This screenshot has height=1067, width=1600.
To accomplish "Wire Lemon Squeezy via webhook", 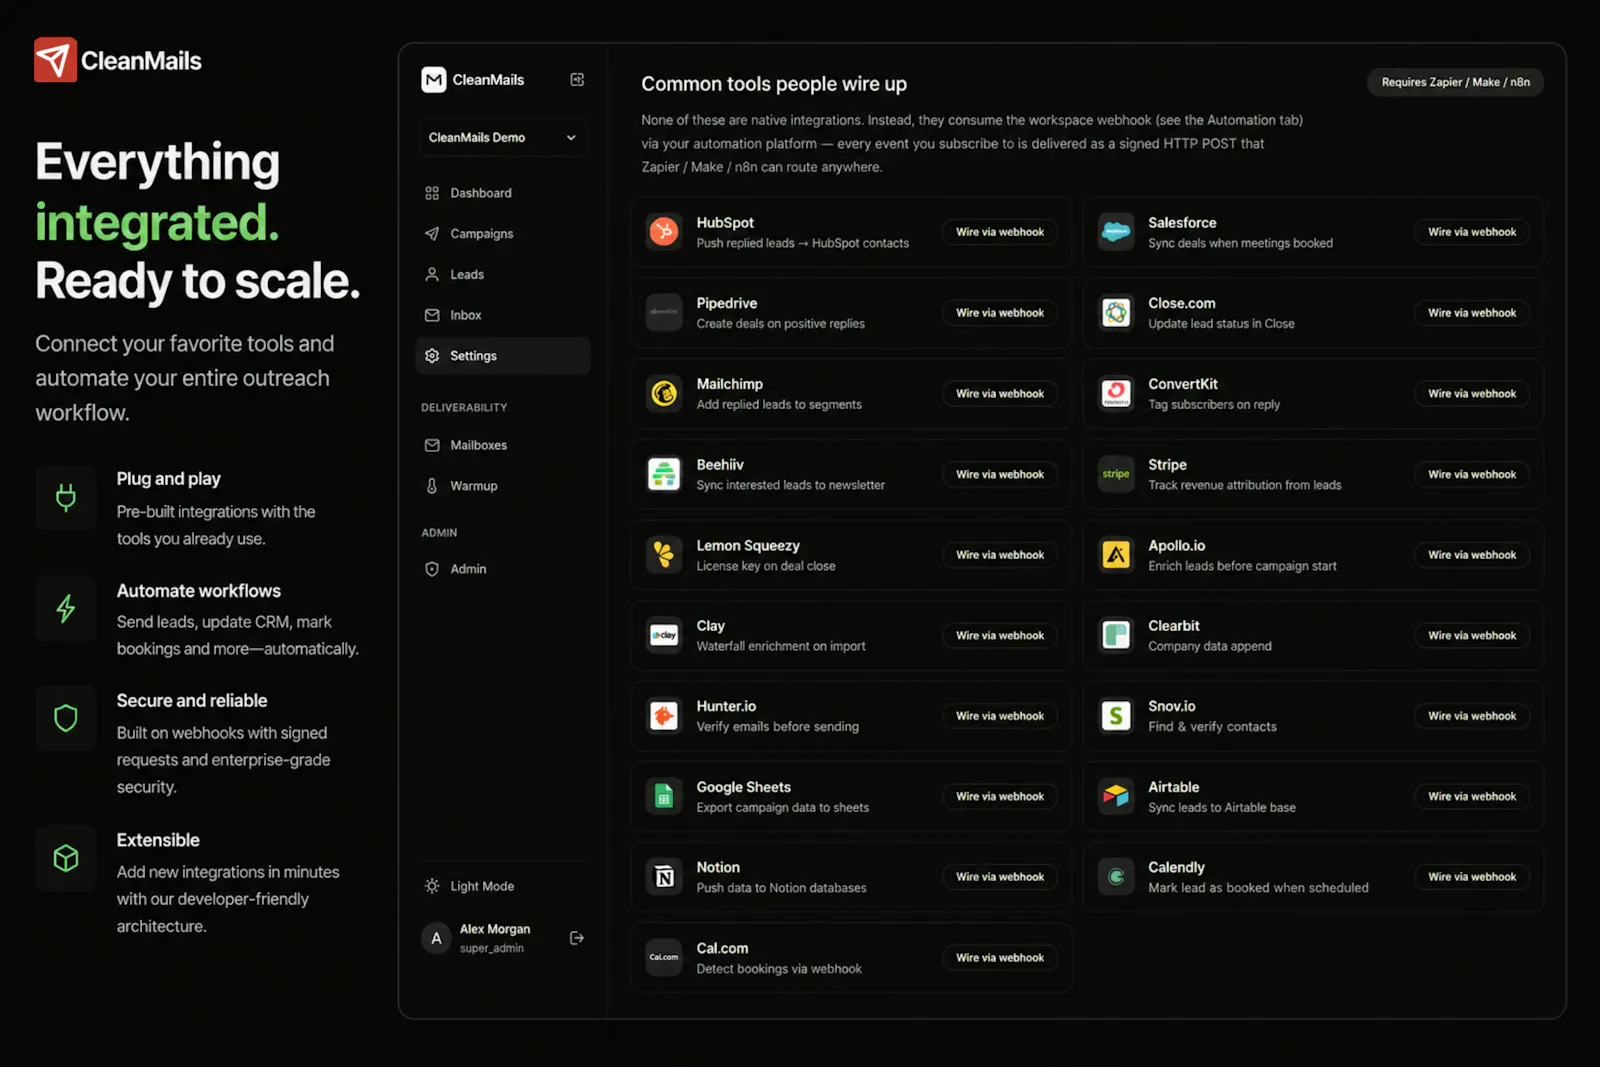I will tap(1000, 555).
